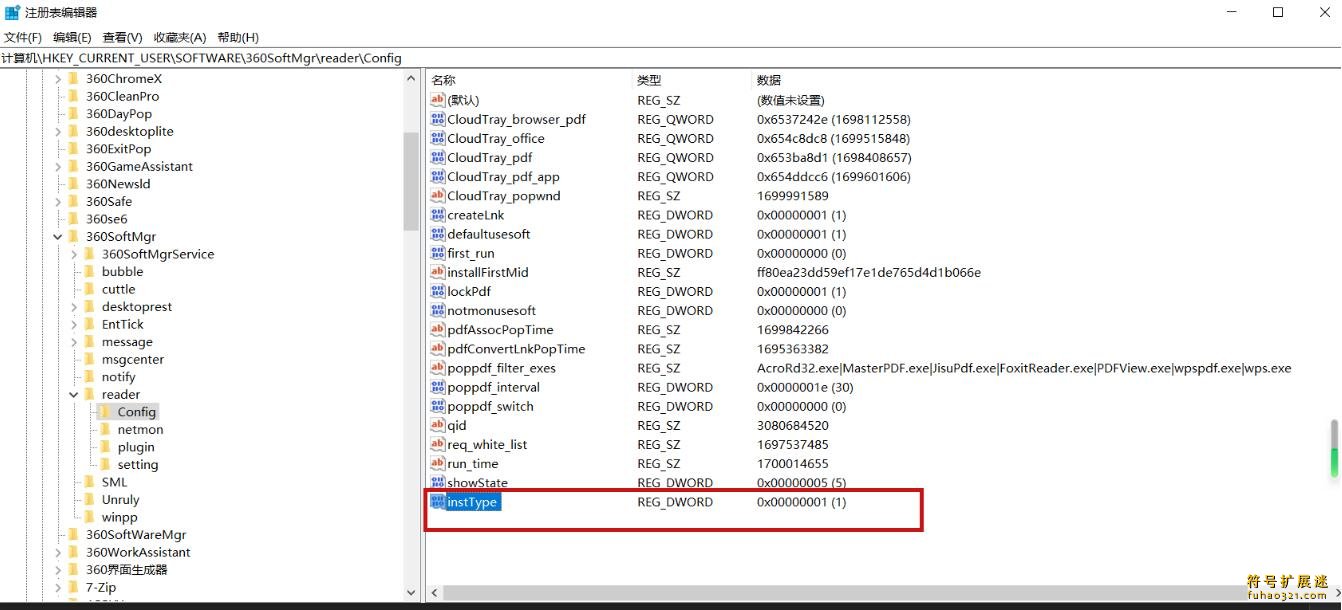Screen dimensions: 1342x610
Task: Open the 编辑(E) menu
Action: (x=72, y=37)
